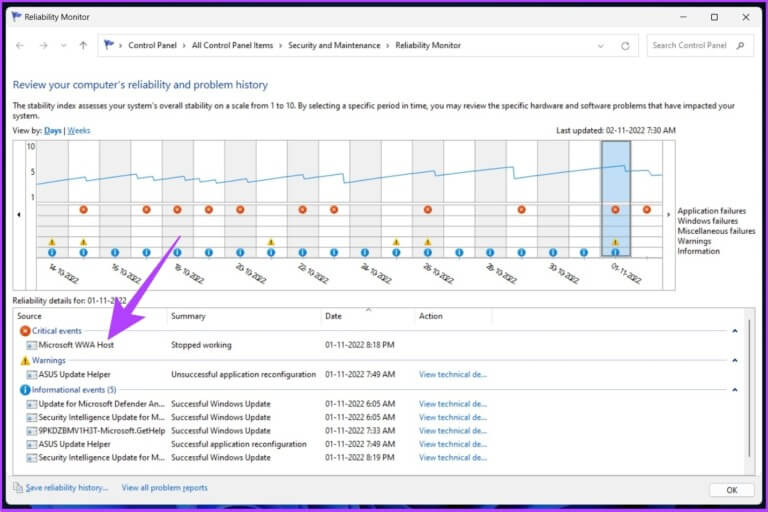Viewport: 768px width, 512px height.
Task: Open View all problem reports
Action: pos(165,488)
